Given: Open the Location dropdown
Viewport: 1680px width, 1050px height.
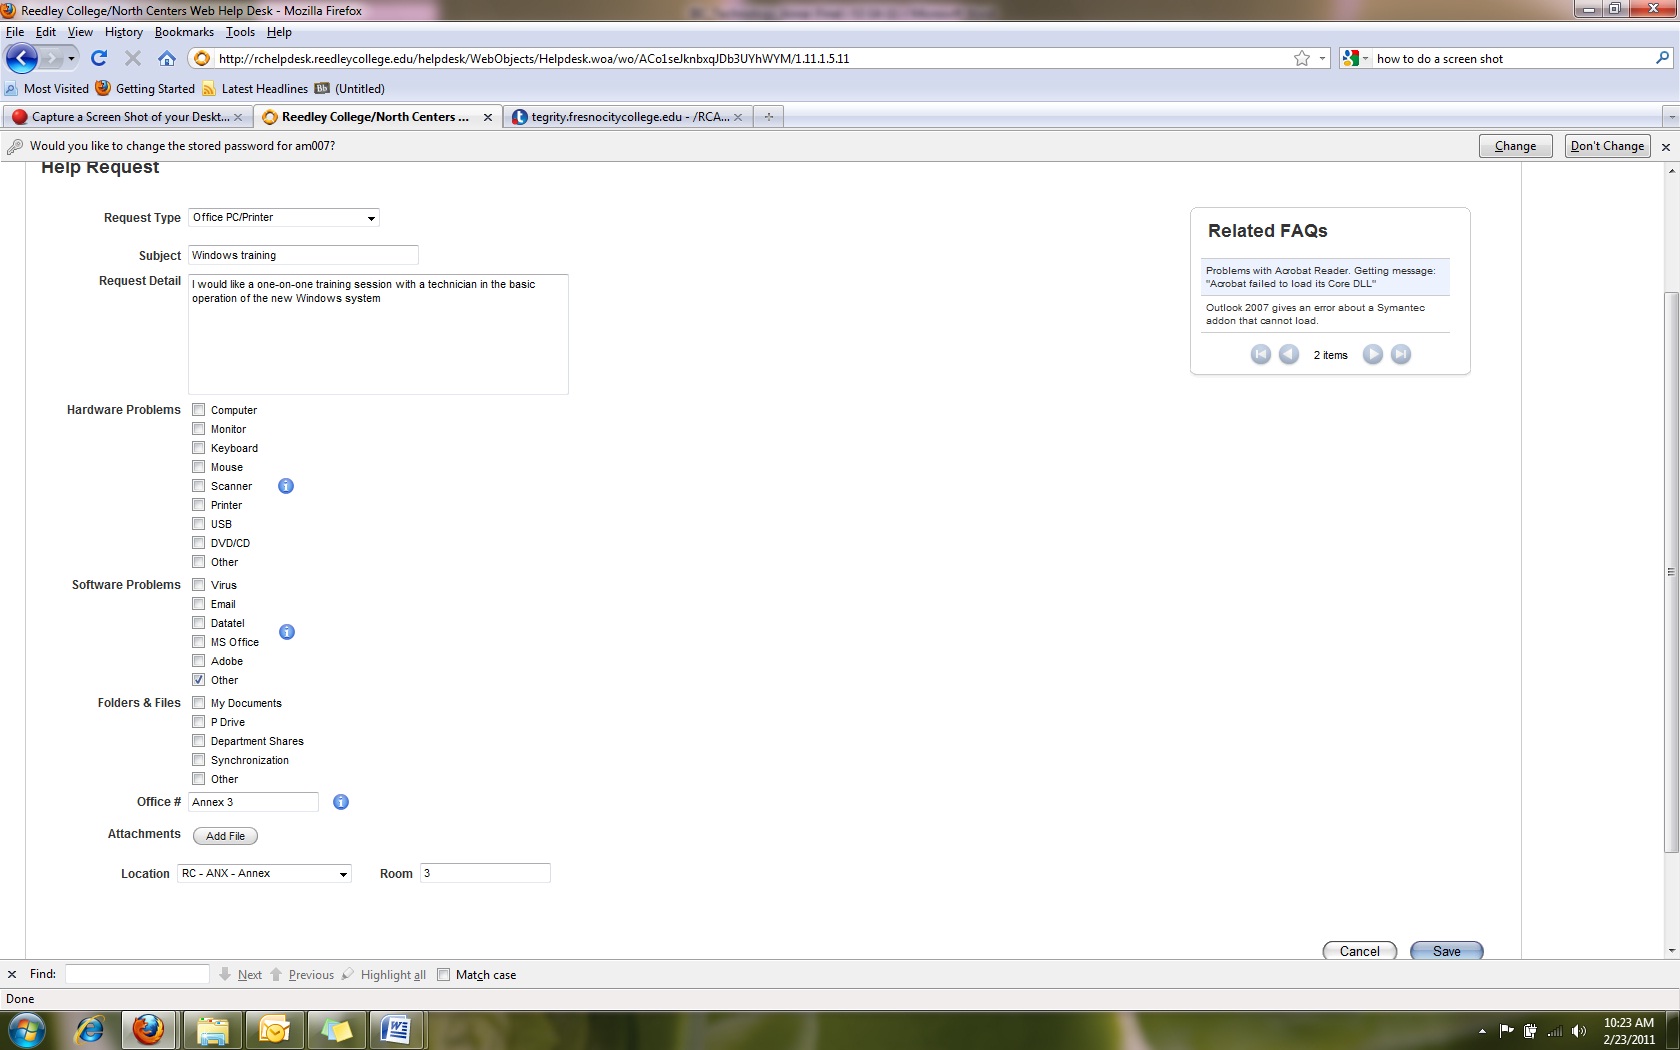Looking at the screenshot, I should 264,873.
